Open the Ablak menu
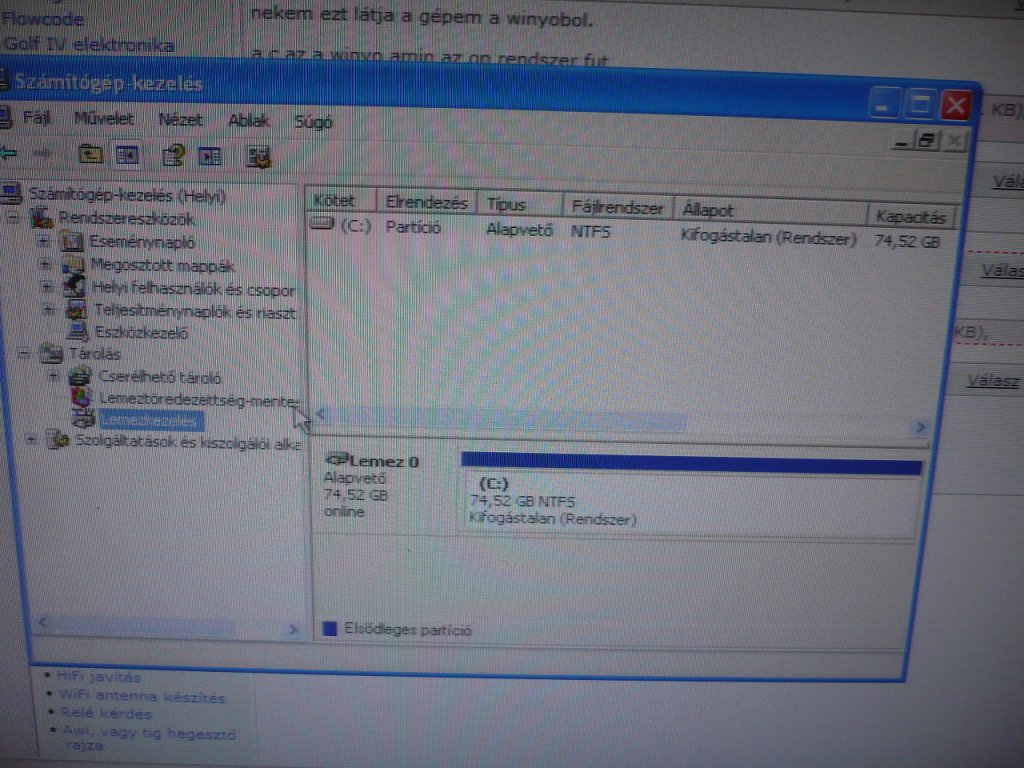 click(x=249, y=121)
